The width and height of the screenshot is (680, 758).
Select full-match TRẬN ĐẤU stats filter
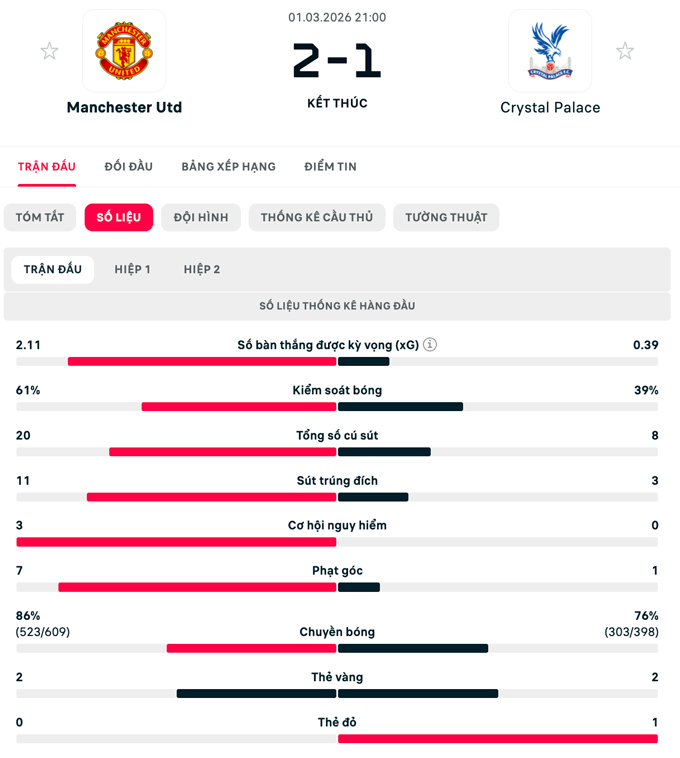click(53, 270)
